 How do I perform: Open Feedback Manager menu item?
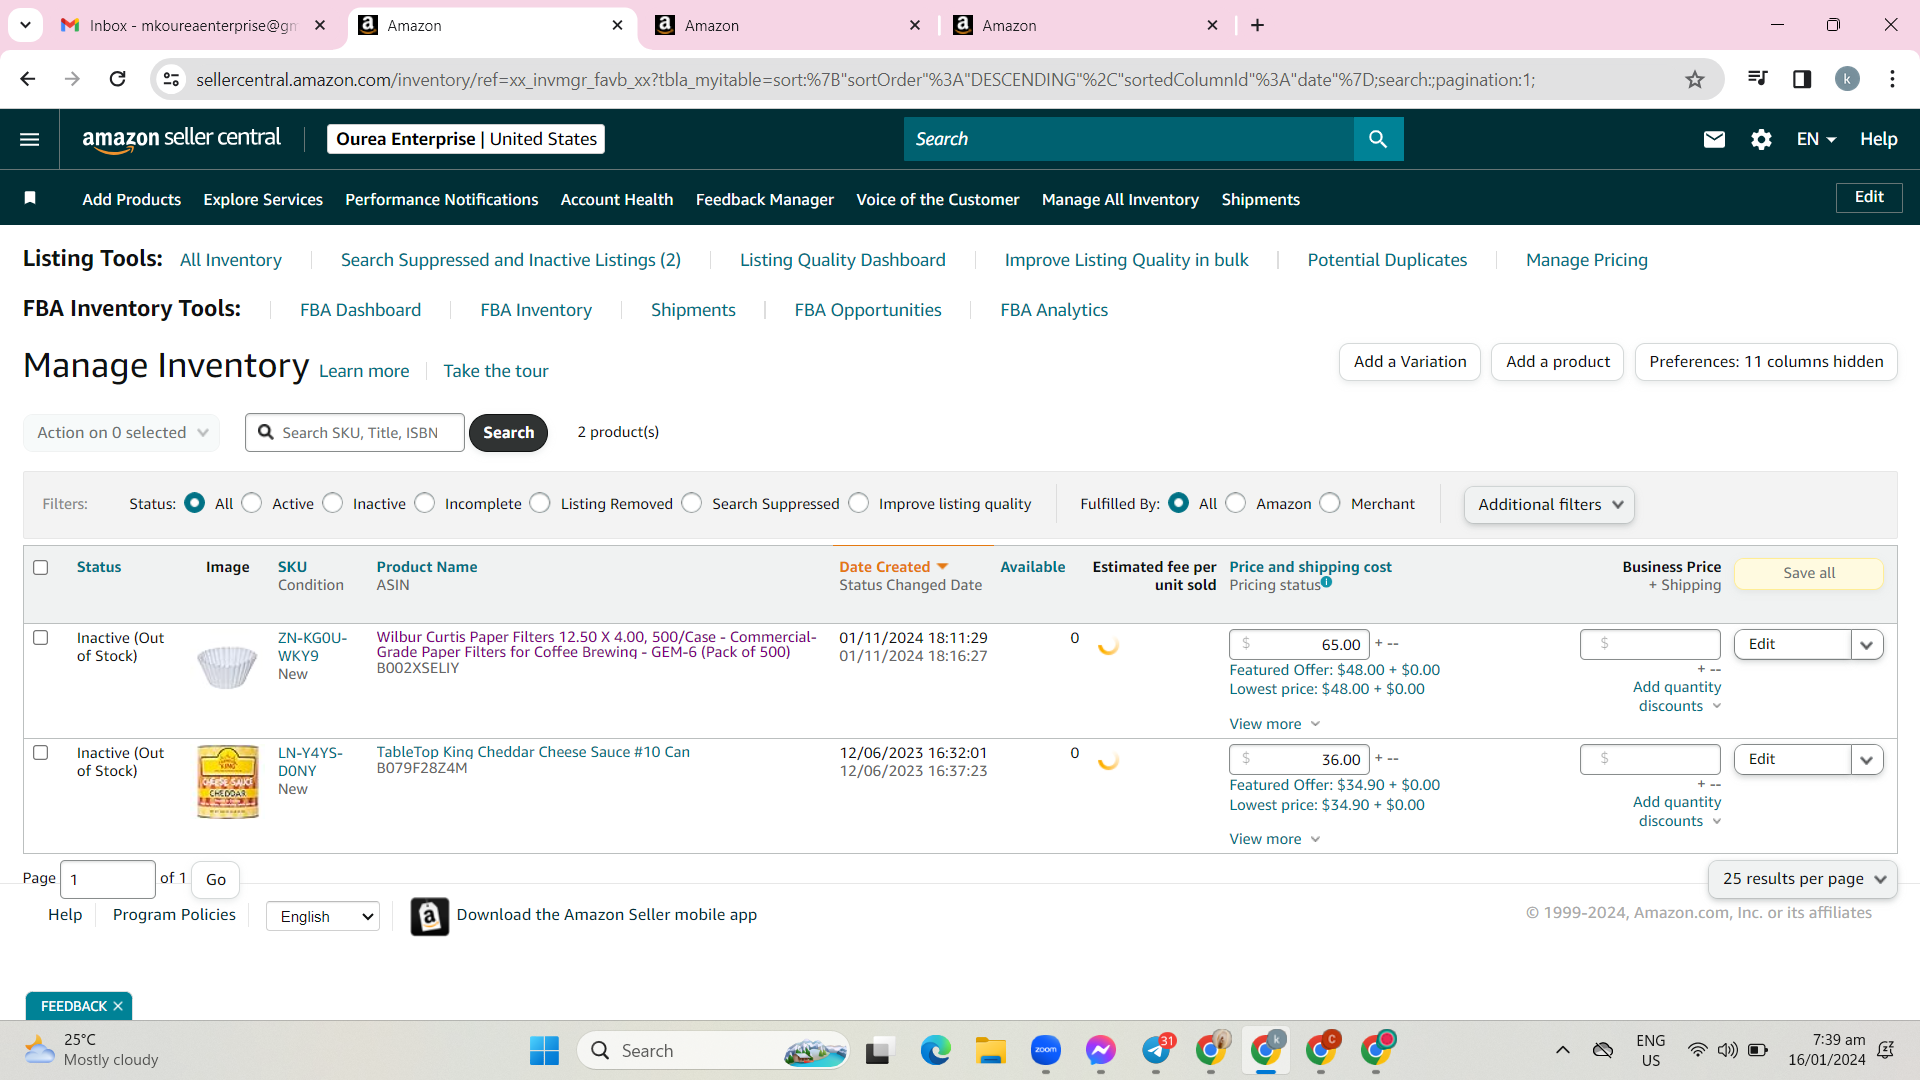[765, 199]
